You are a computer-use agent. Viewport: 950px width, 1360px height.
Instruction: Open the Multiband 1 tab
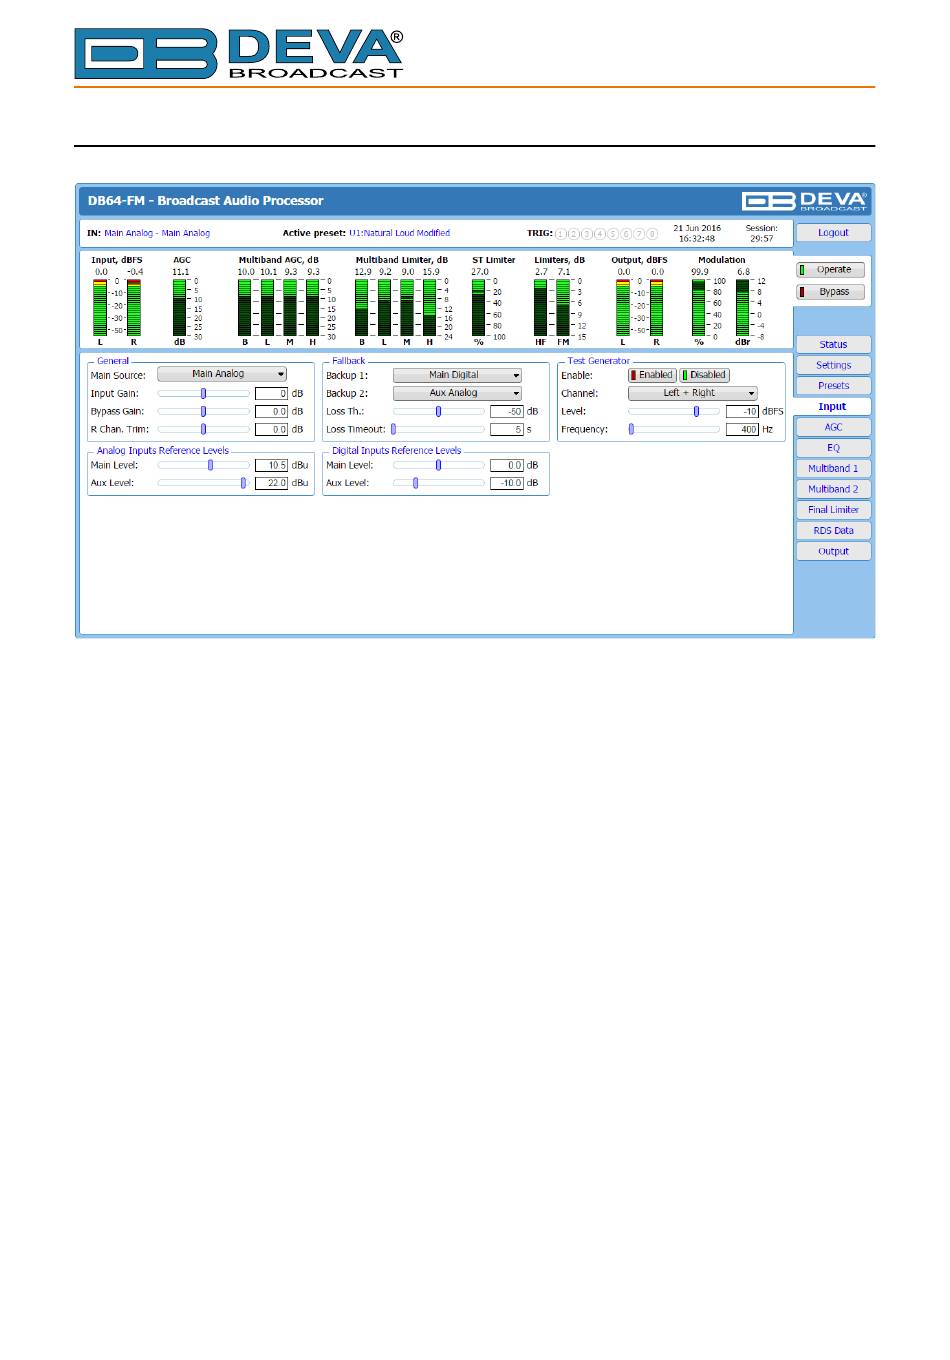pyautogui.click(x=833, y=468)
